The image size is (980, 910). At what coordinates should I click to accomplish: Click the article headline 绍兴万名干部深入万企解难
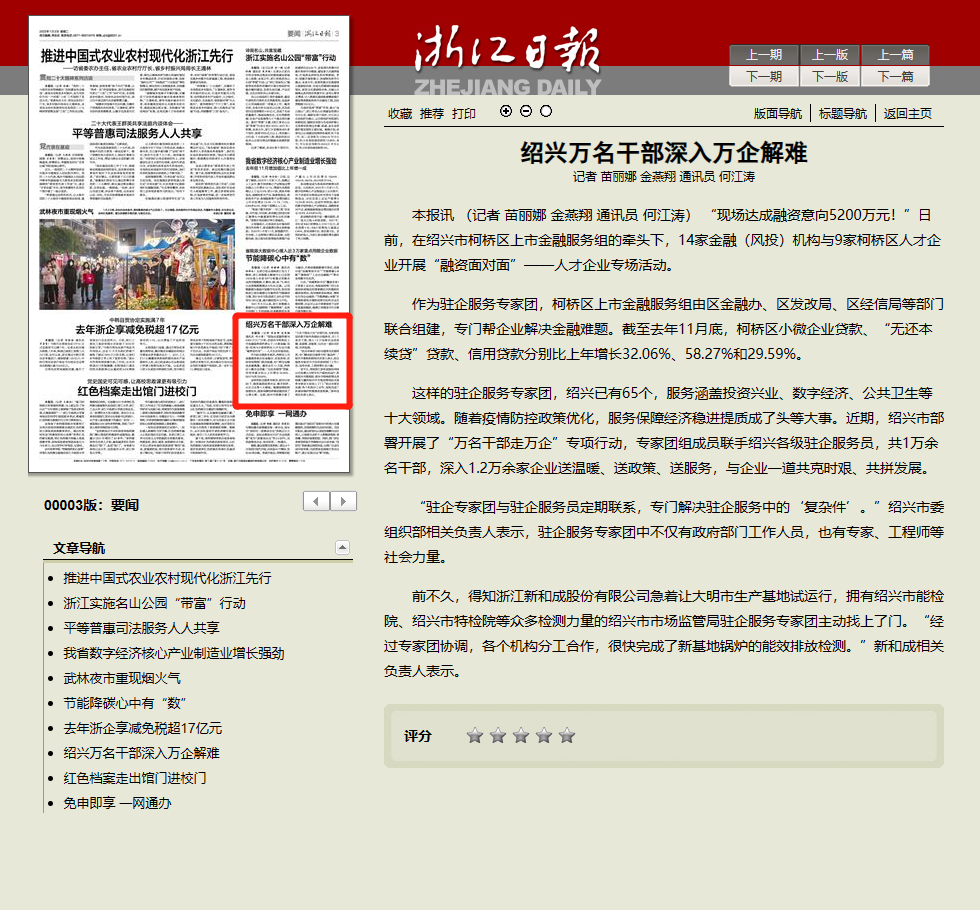[x=664, y=152]
